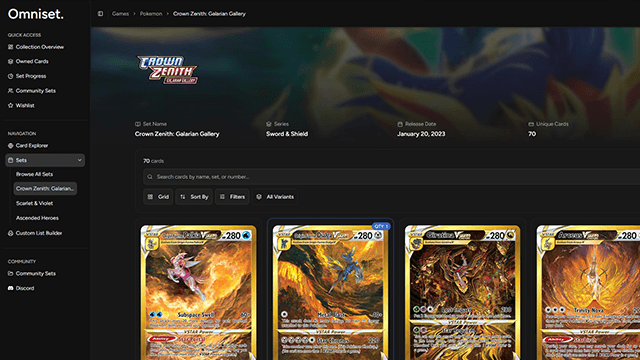Click the Community section folder icon
The image size is (640, 360).
11,273
